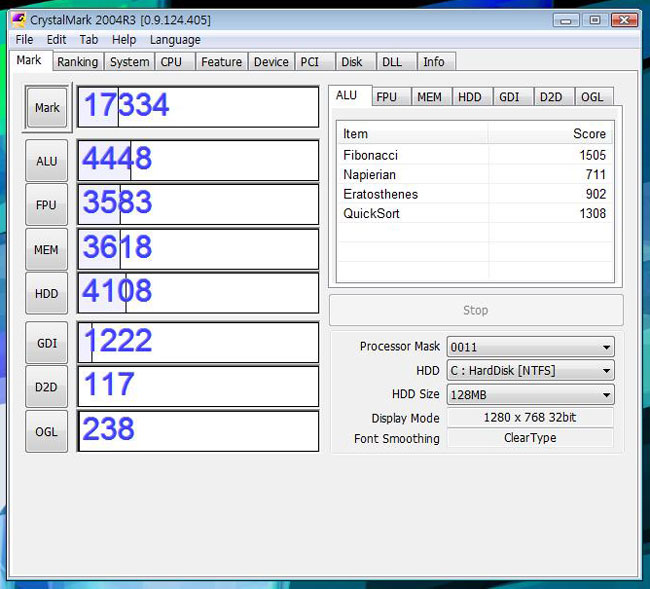This screenshot has height=589, width=650.
Task: Switch to the System tab
Action: [129, 62]
